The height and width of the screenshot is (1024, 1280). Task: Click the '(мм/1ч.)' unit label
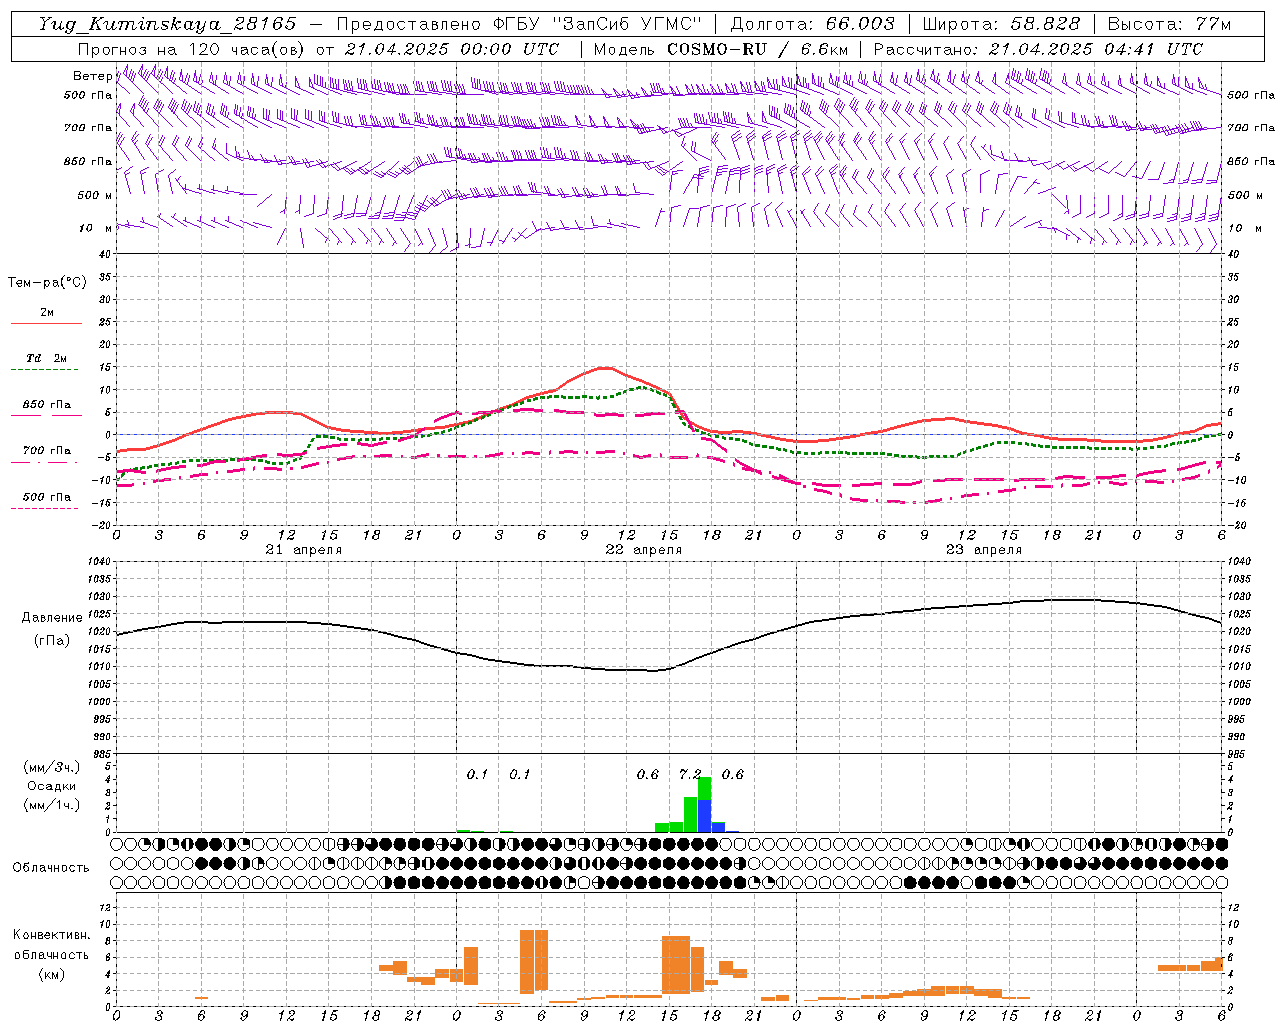pos(51,805)
